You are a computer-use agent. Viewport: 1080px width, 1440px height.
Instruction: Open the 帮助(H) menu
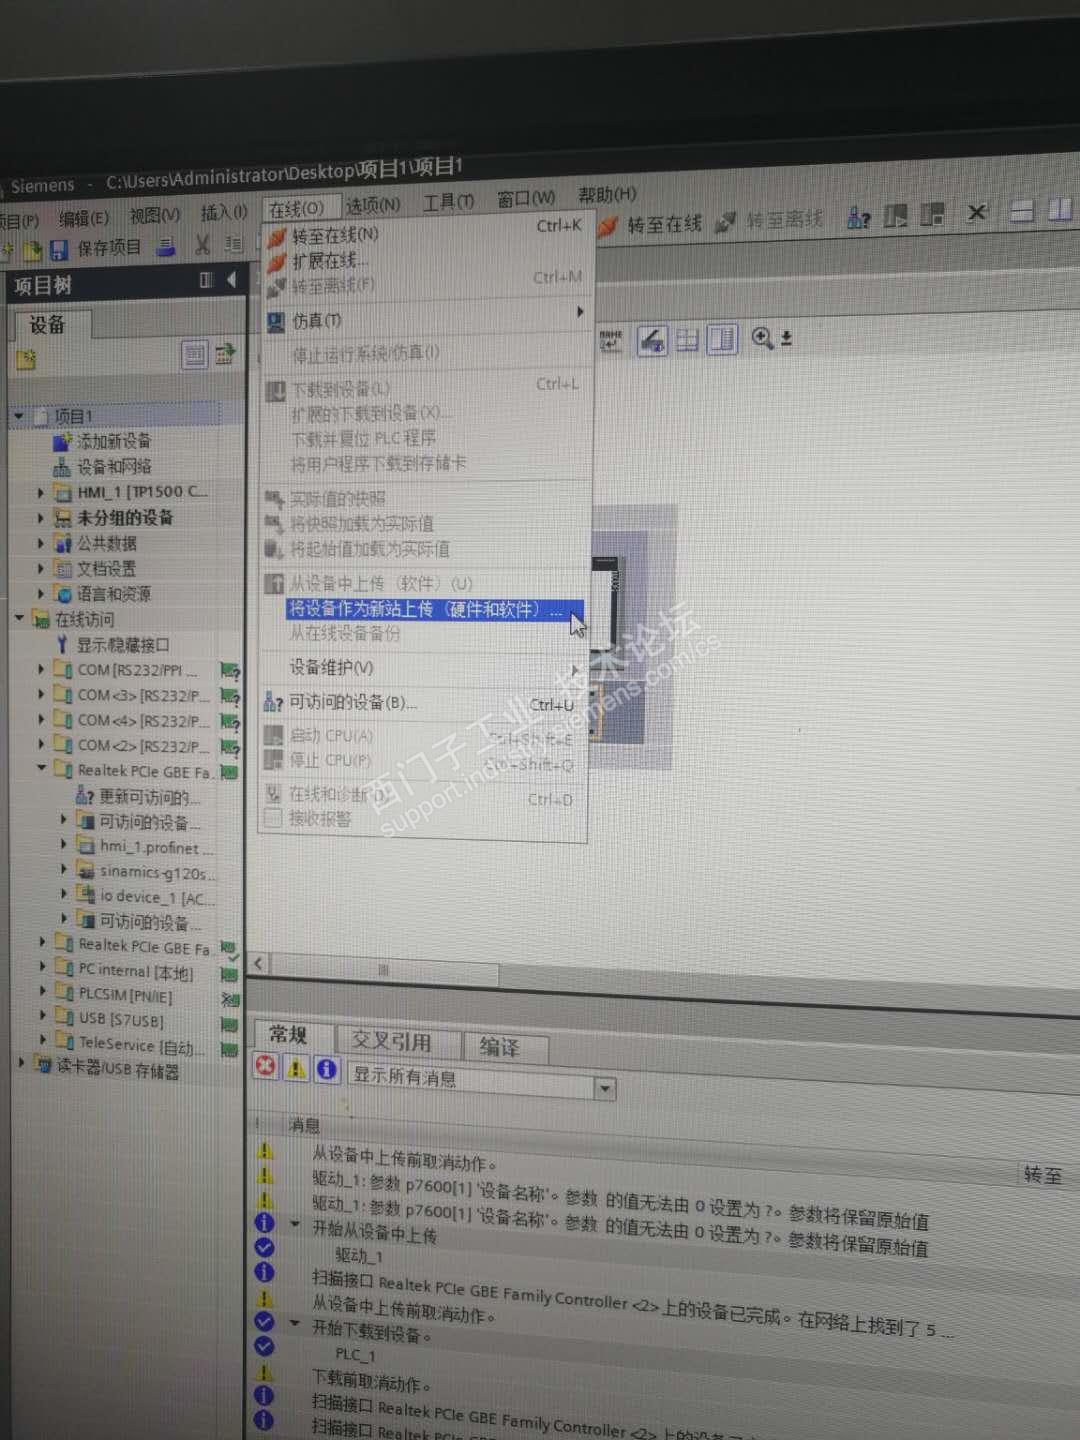click(606, 194)
